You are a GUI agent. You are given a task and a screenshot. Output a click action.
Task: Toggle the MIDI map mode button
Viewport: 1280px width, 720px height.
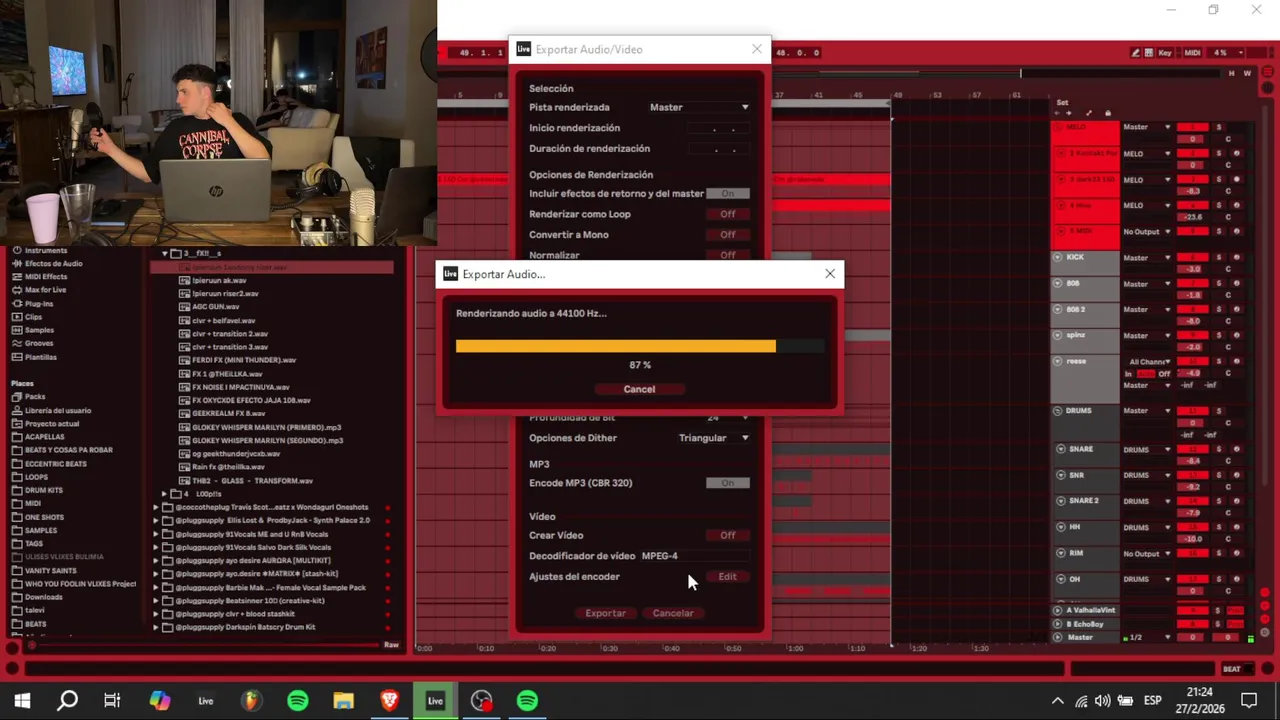(x=1192, y=52)
